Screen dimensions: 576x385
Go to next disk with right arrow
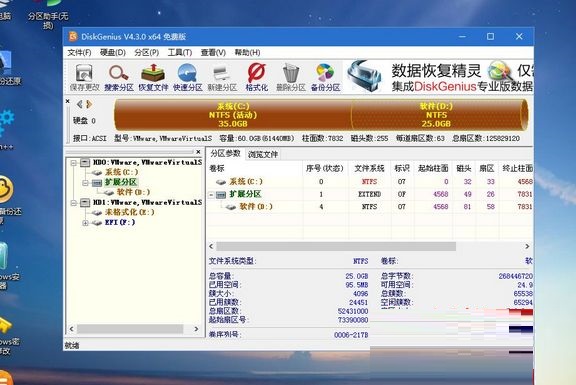point(89,104)
